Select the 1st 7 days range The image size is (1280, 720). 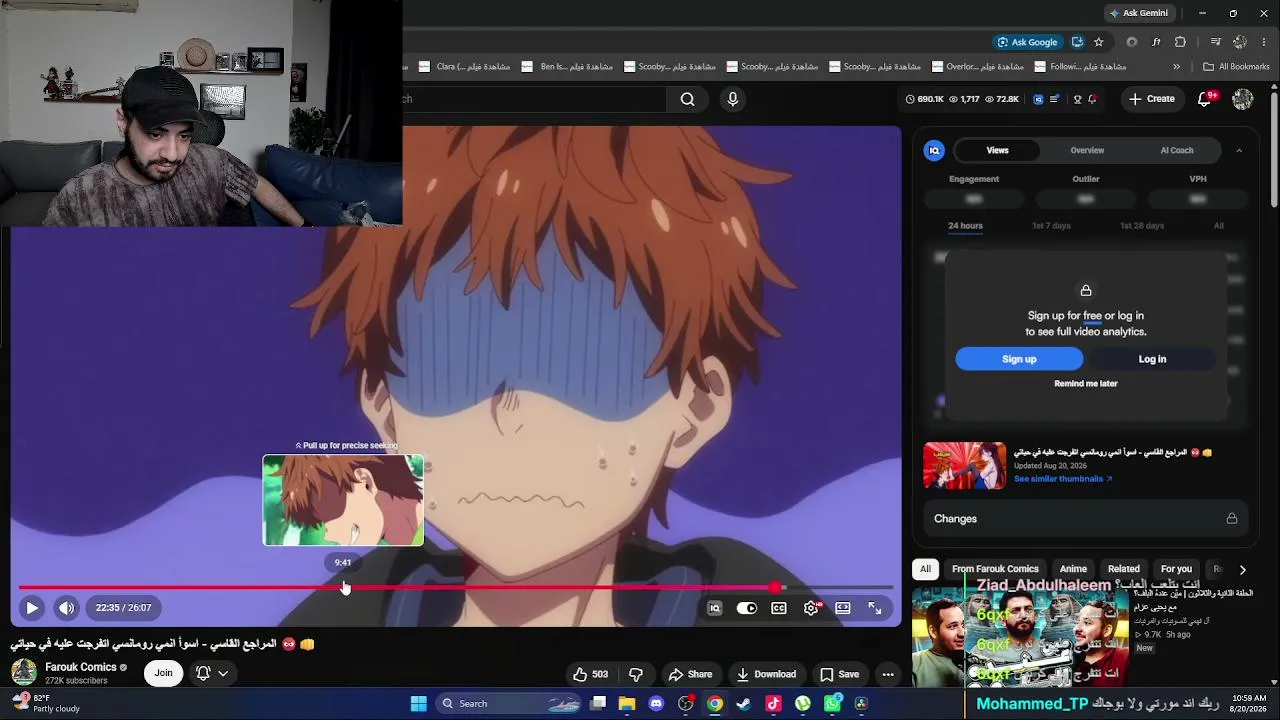click(x=1051, y=226)
